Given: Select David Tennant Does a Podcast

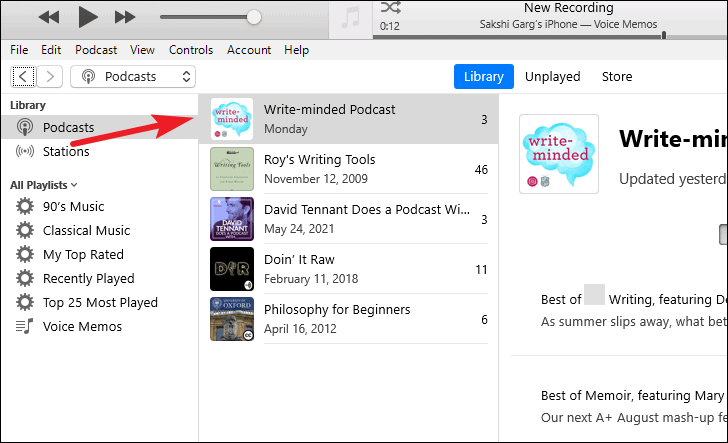Looking at the screenshot, I should click(349, 219).
